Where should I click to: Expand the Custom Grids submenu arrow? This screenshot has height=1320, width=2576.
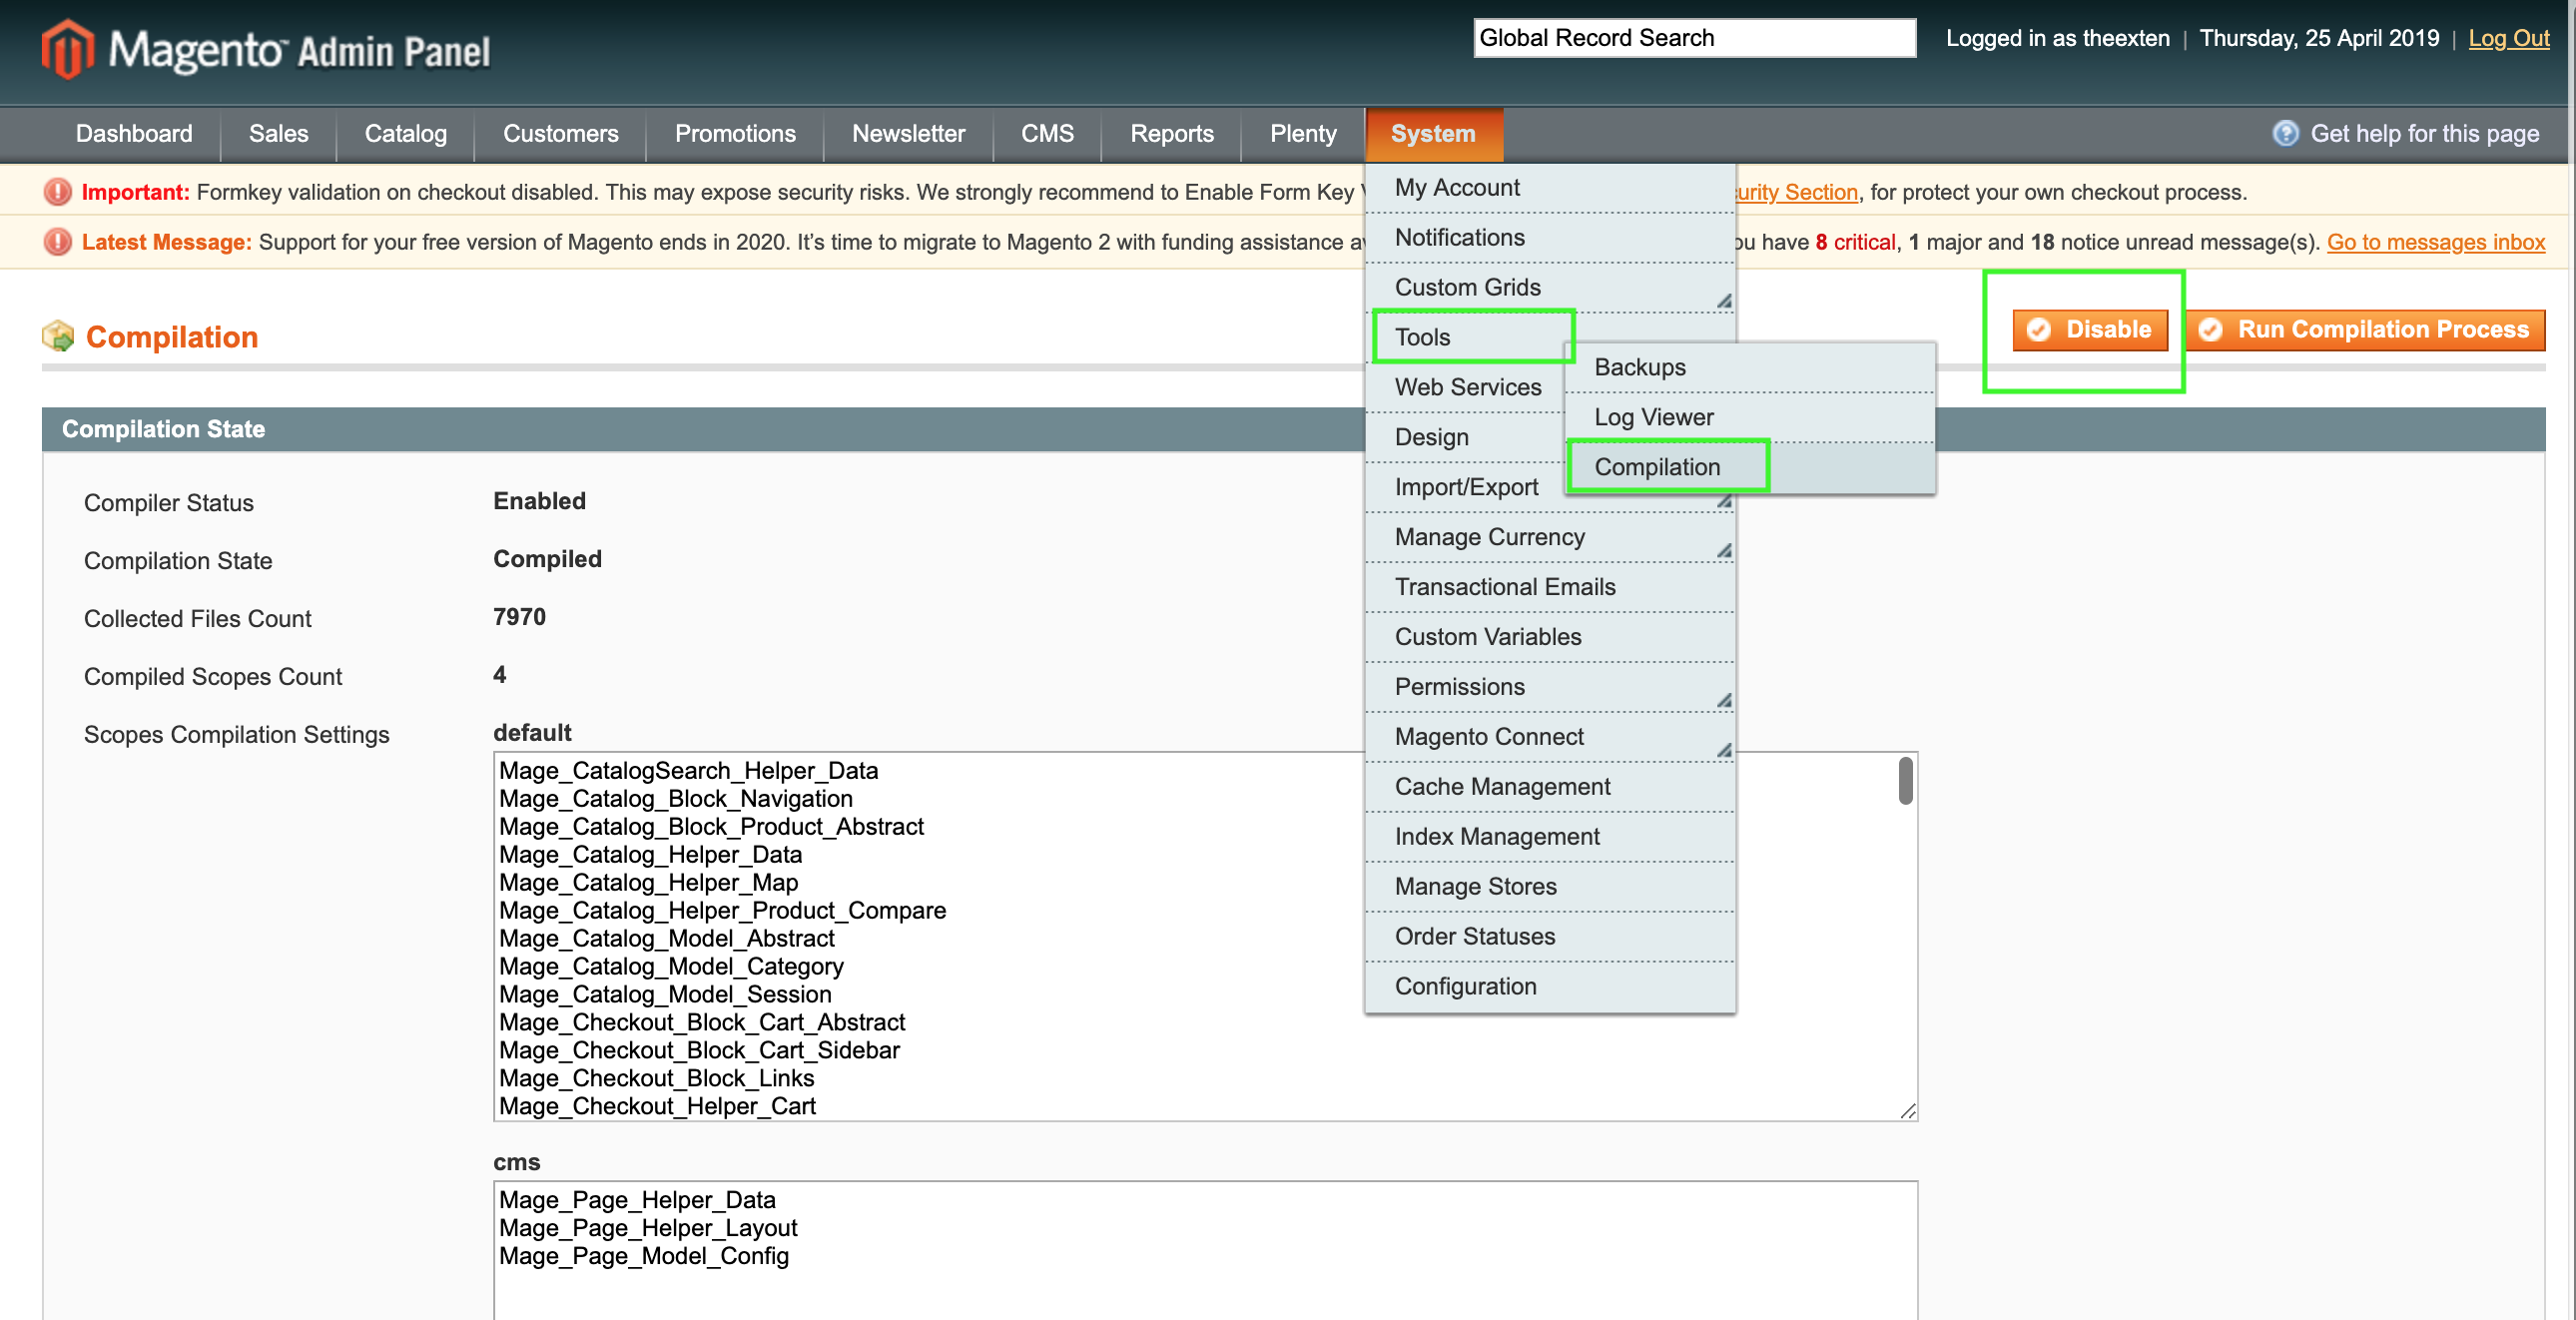point(1723,300)
